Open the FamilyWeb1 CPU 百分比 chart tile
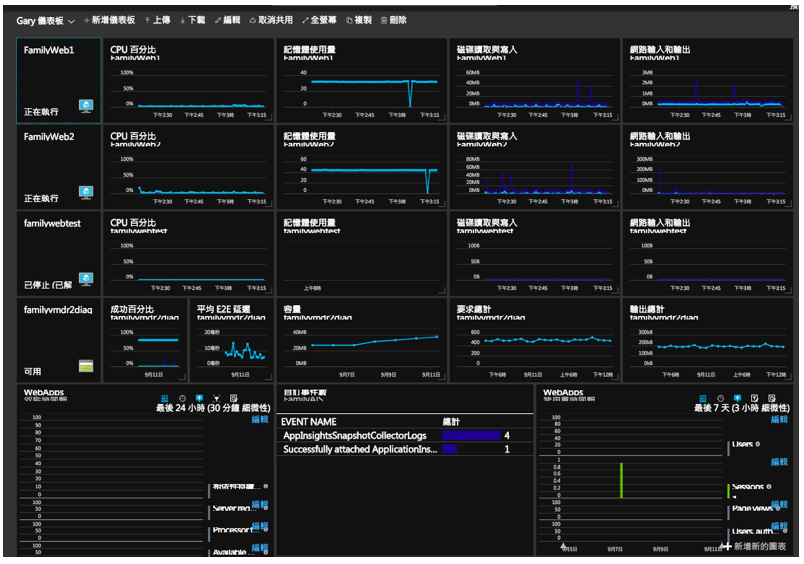This screenshot has width=804, height=564. [188, 80]
